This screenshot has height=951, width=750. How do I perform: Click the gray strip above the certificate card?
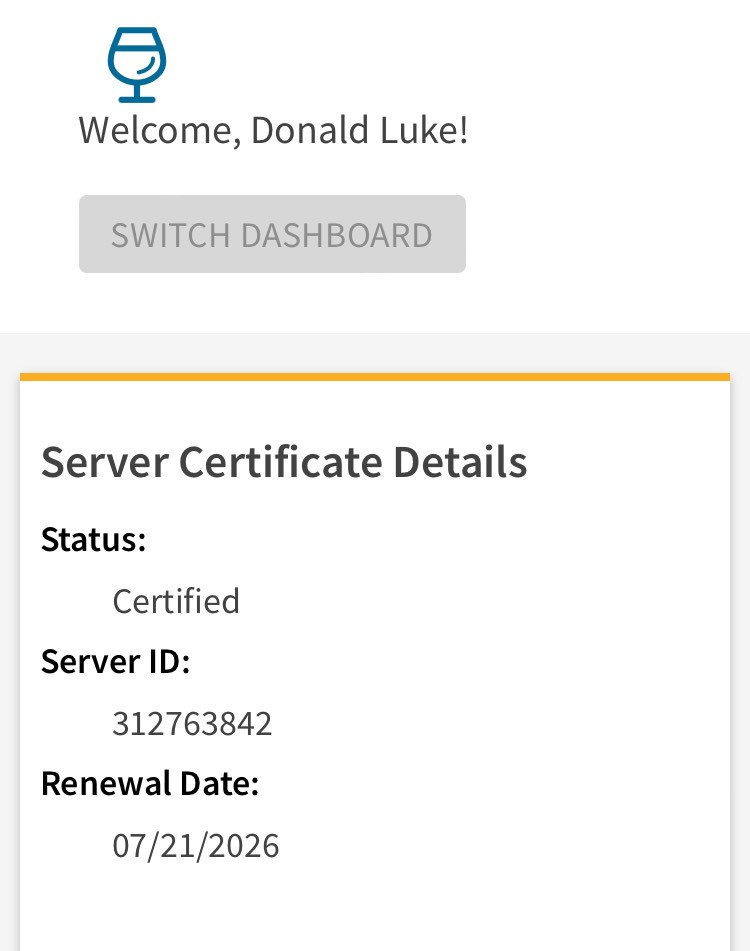(375, 352)
